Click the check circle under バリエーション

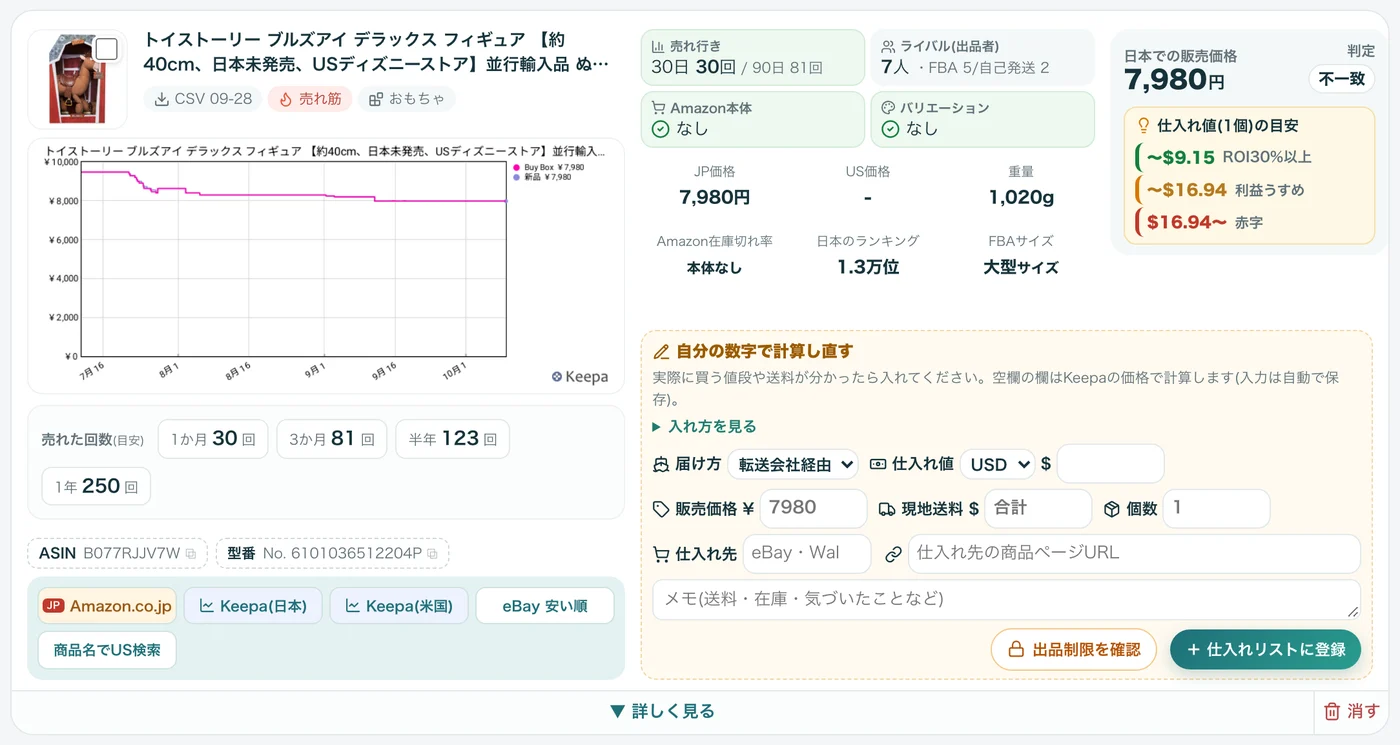pyautogui.click(x=890, y=129)
